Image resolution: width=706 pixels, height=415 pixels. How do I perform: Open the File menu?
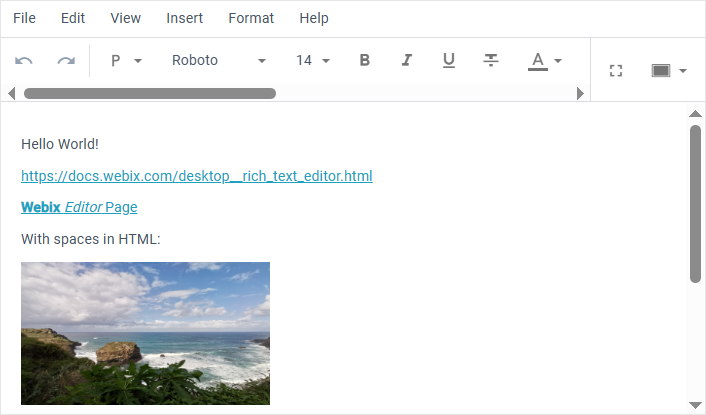tap(24, 18)
